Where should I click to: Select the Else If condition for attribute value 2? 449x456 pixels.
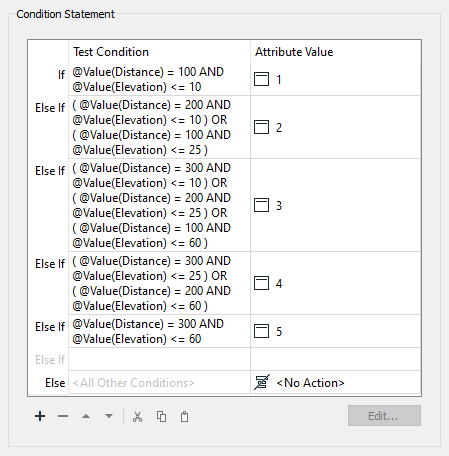click(x=159, y=127)
